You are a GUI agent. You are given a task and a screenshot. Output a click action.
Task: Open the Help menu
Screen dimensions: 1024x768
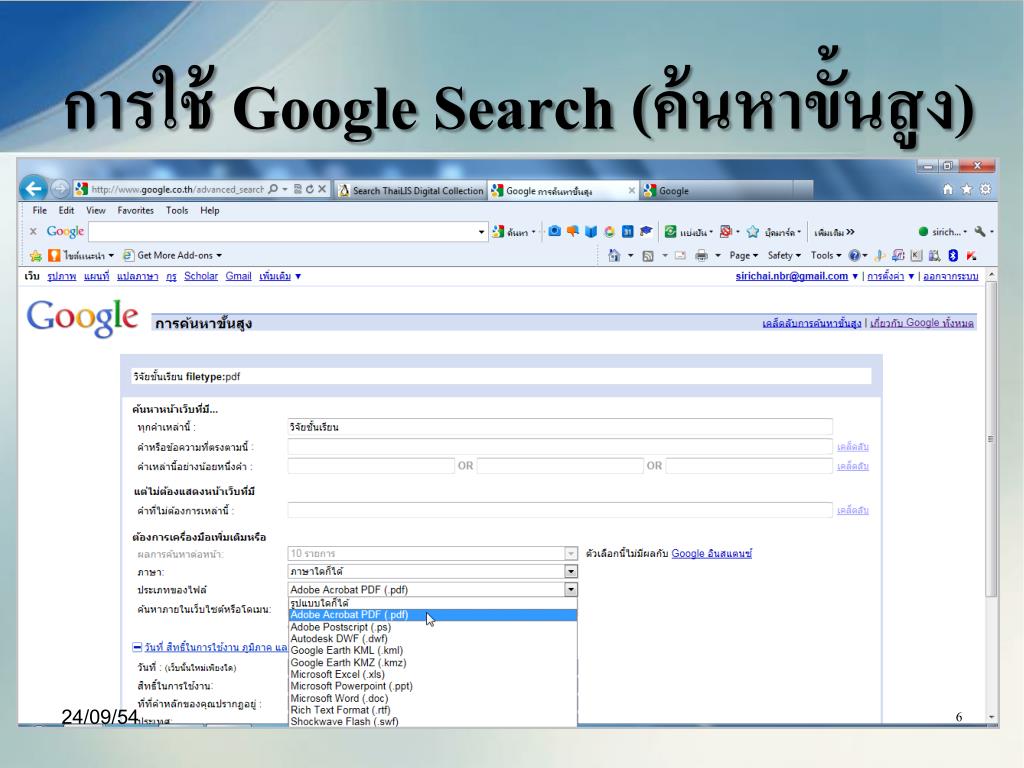pos(210,210)
